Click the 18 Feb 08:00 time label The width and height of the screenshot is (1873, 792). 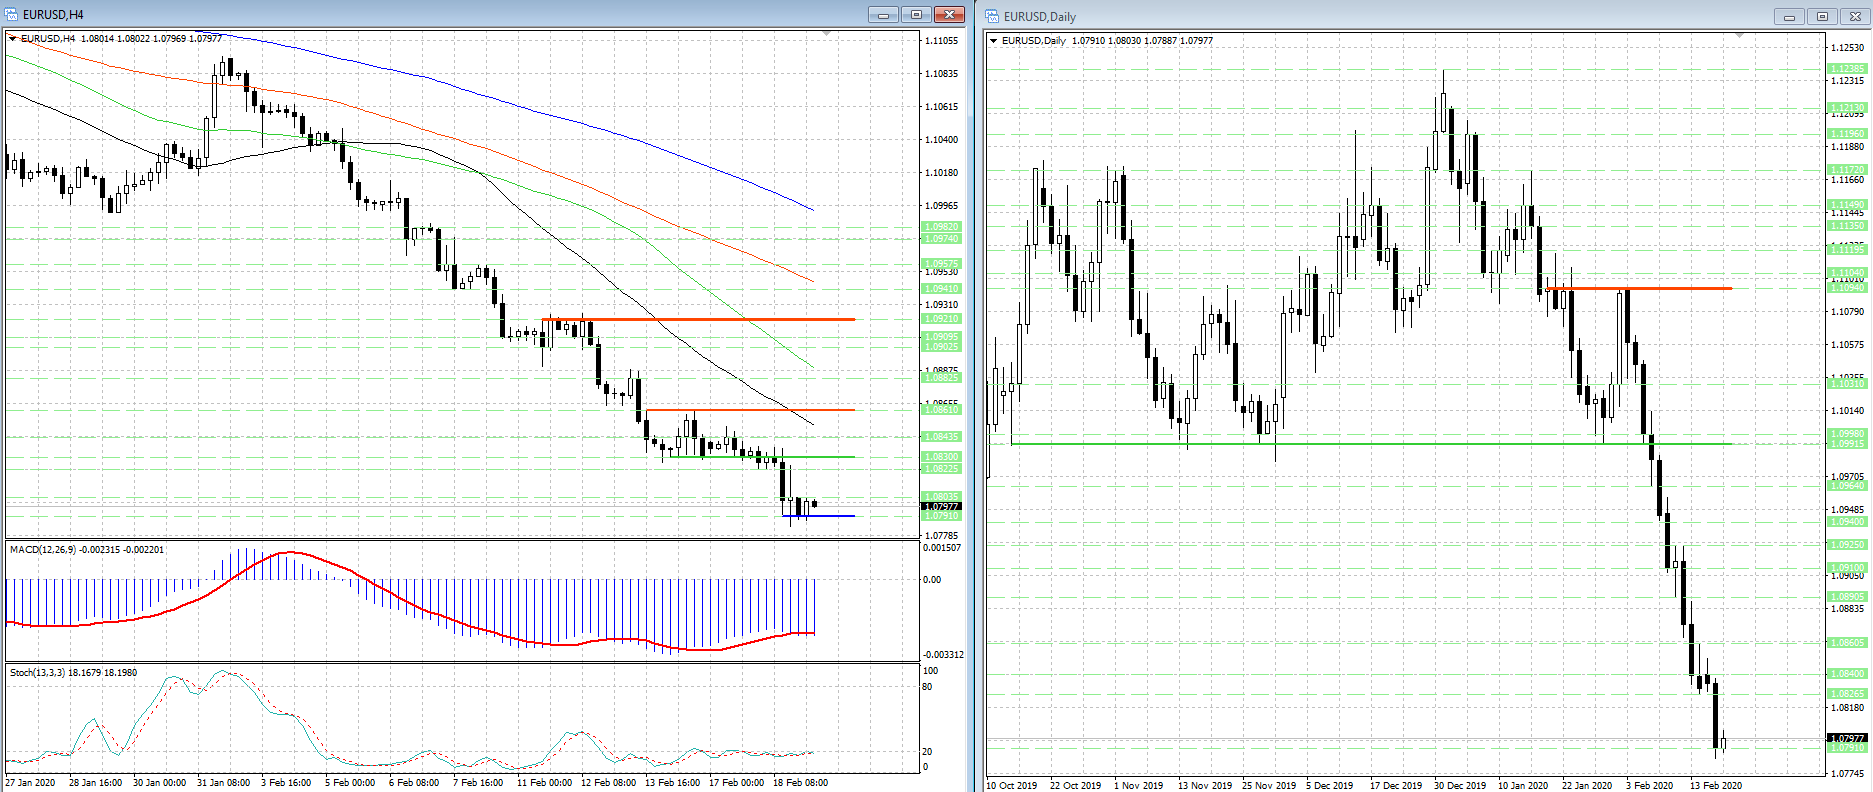pyautogui.click(x=800, y=782)
